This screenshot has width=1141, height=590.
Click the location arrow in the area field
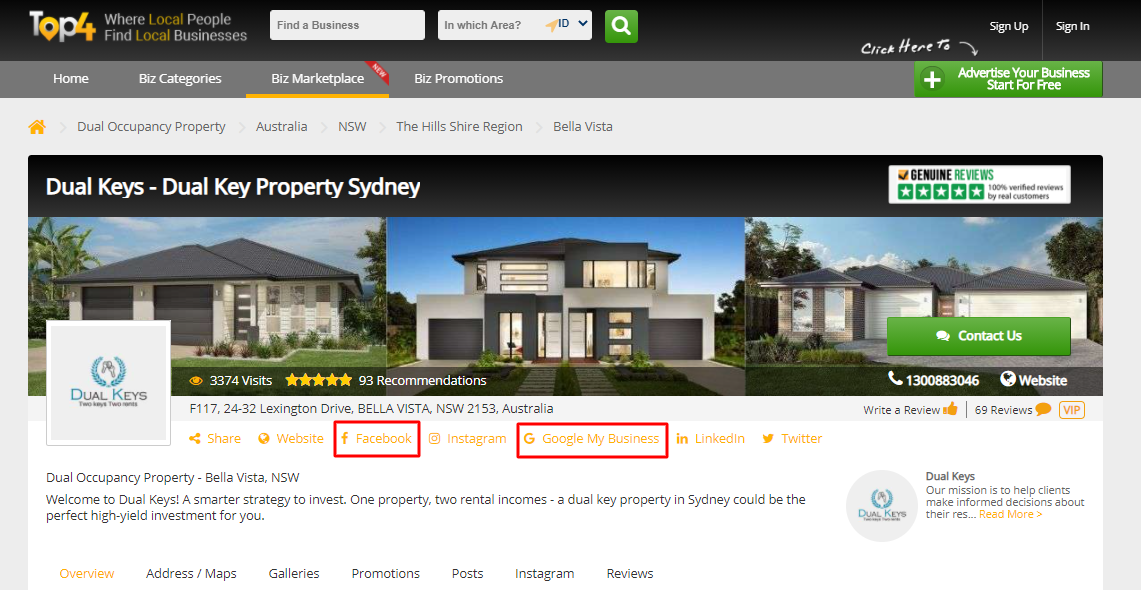[552, 25]
